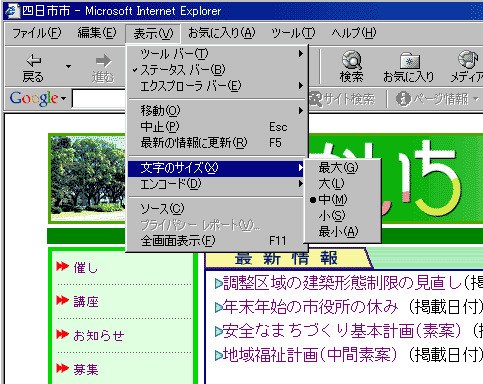Click the red arrow beside 募集

62,368
